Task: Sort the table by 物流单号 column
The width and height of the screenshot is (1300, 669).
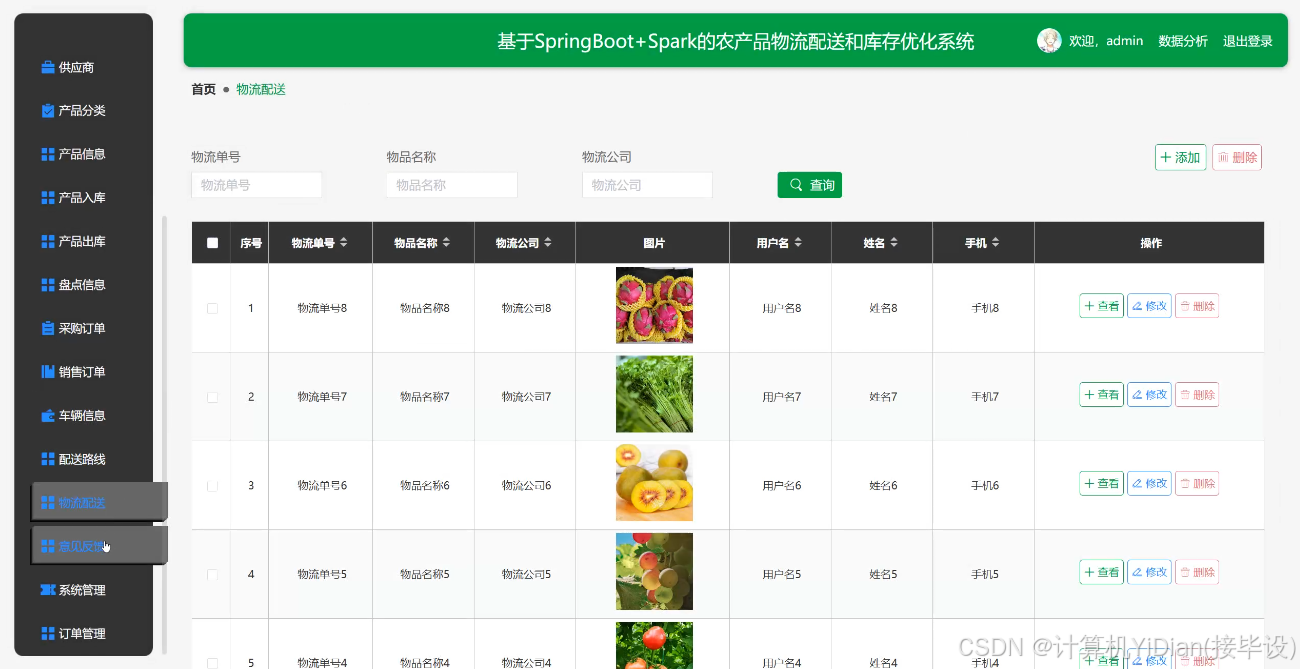Action: pyautogui.click(x=343, y=241)
